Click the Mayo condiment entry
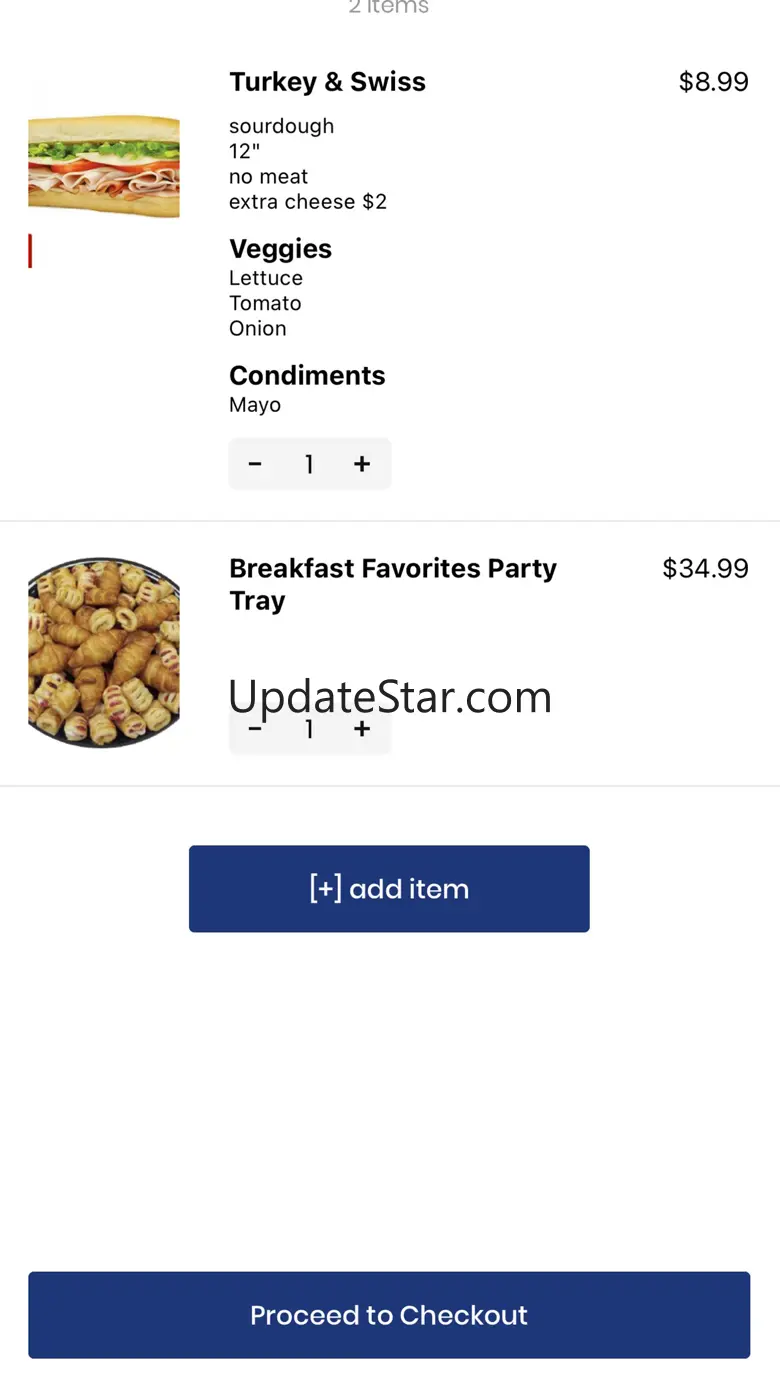 (255, 405)
